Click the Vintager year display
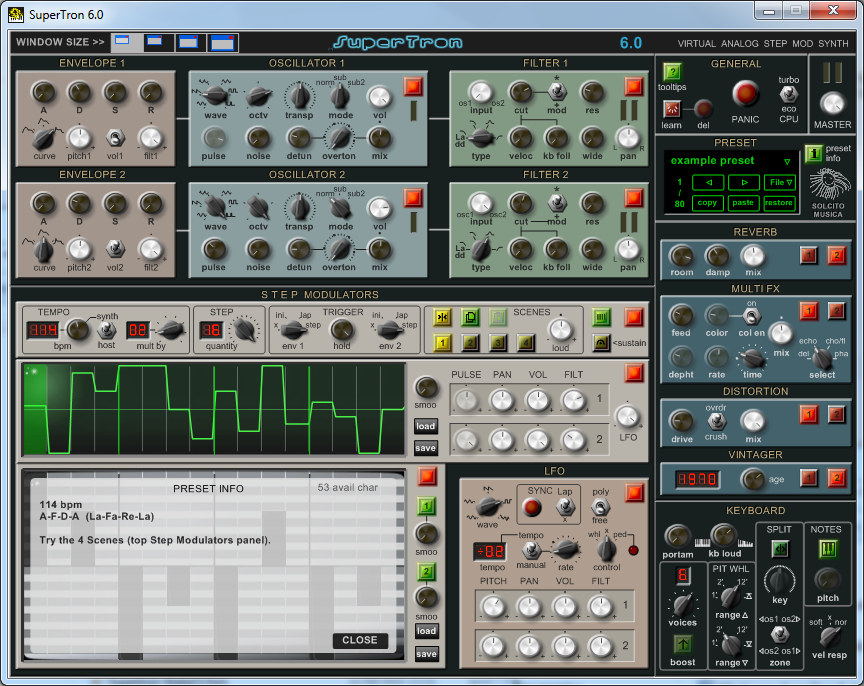This screenshot has height=686, width=864. (x=698, y=479)
